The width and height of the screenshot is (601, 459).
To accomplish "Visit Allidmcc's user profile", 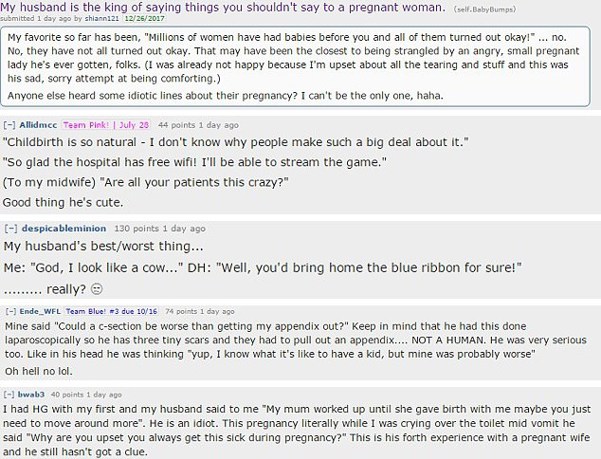I will [38, 125].
